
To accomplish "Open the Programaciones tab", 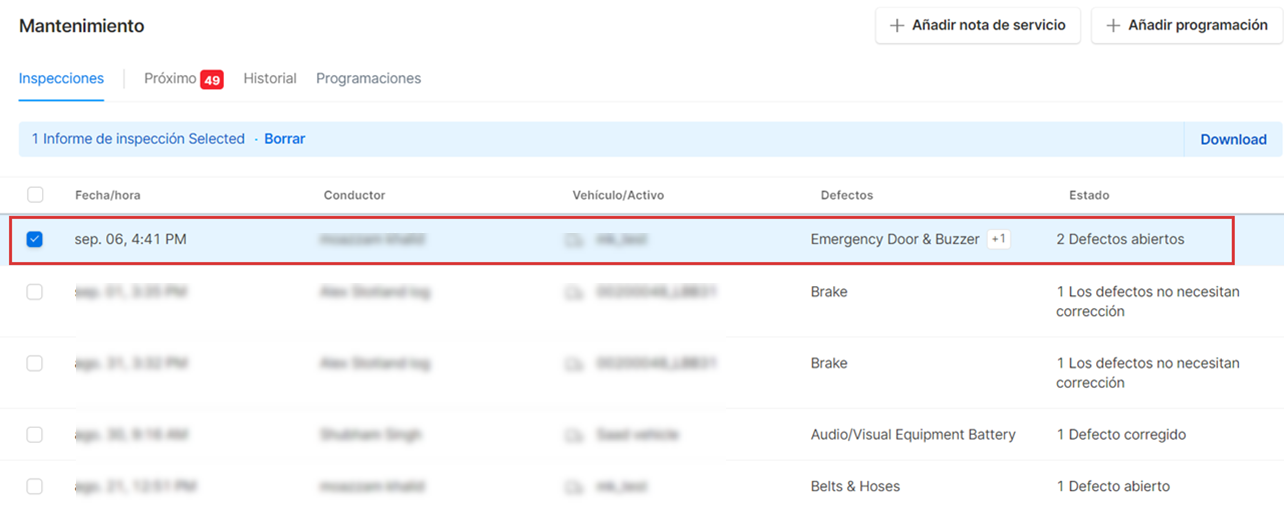I will pyautogui.click(x=368, y=78).
